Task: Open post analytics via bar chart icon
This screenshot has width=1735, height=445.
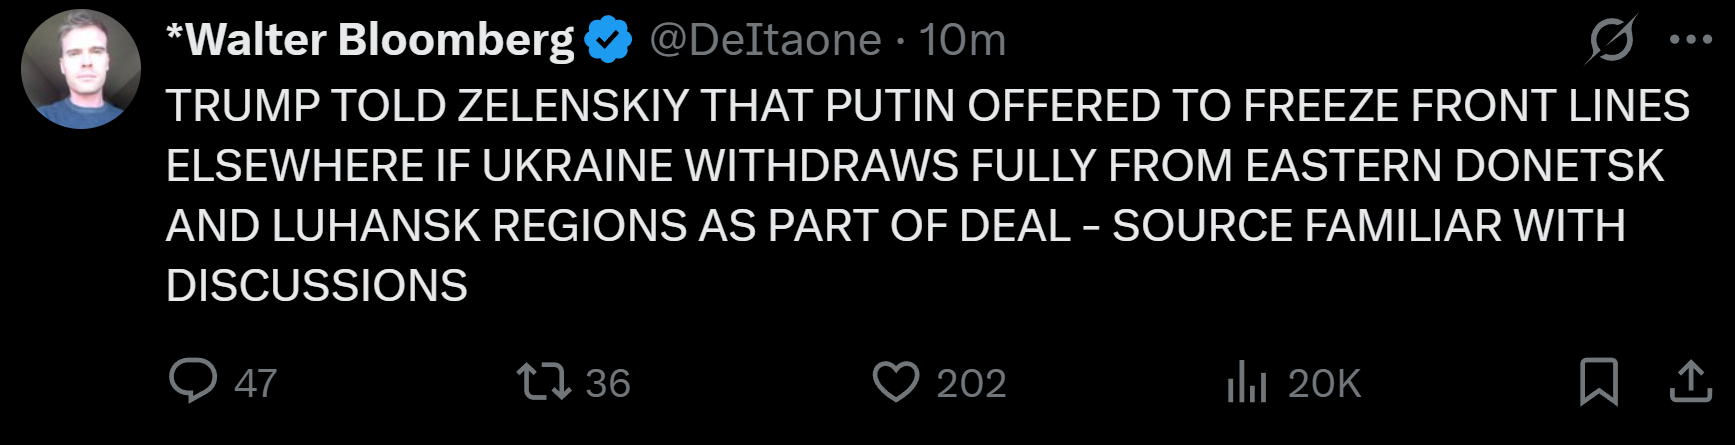Action: 1246,383
